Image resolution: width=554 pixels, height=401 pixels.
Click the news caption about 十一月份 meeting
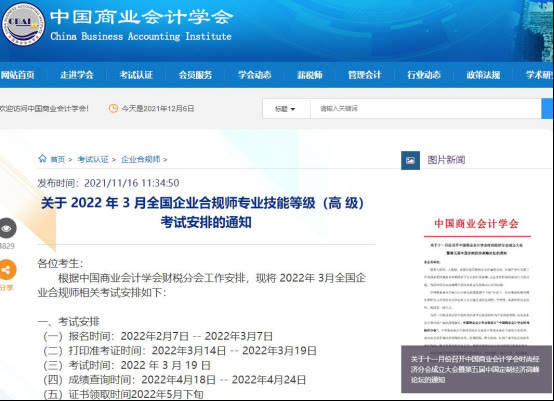476,369
